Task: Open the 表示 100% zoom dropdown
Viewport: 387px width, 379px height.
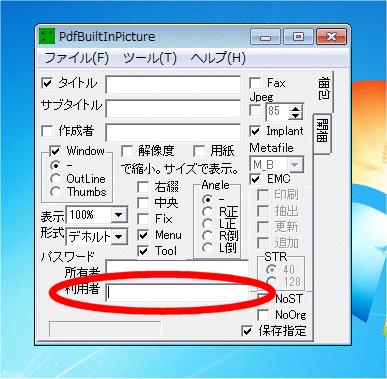Action: 119,215
